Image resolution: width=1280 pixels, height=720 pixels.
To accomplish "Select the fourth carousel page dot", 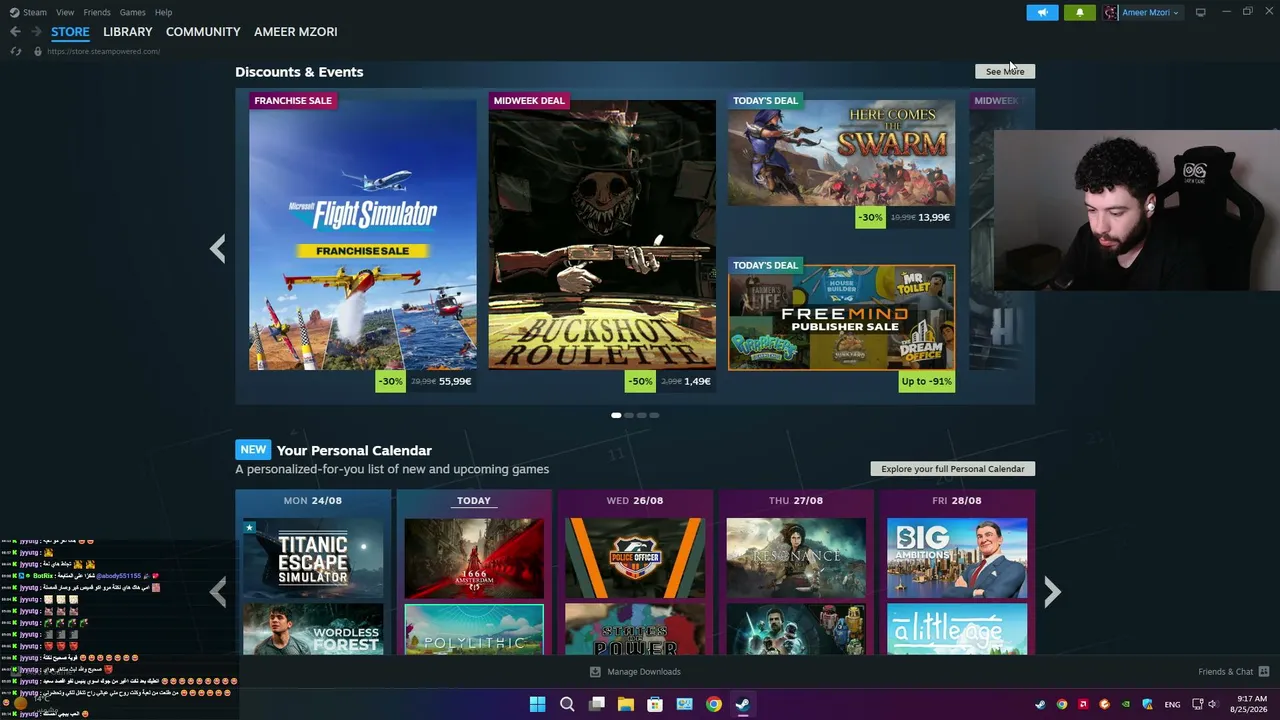I will point(654,415).
